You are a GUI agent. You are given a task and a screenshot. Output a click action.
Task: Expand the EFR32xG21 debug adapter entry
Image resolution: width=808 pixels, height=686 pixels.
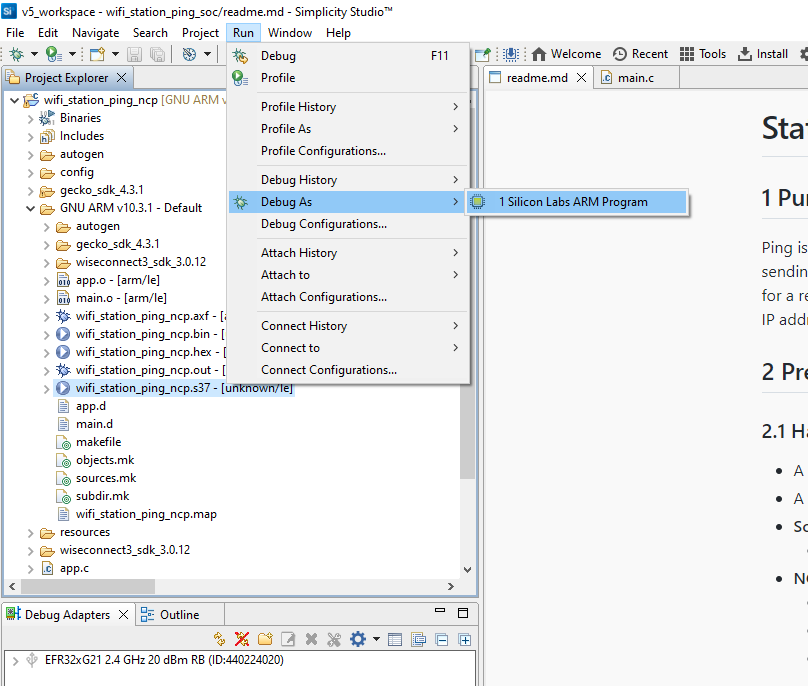click(x=15, y=660)
